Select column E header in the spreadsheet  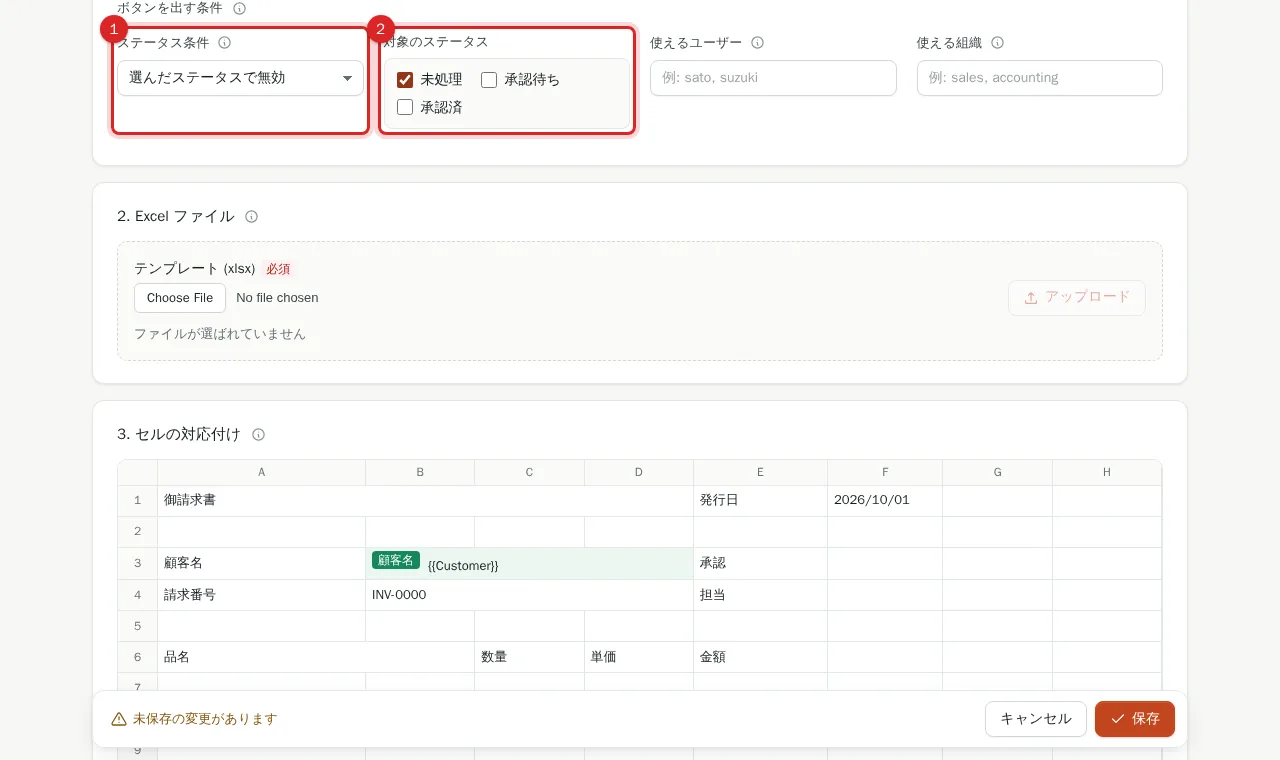tap(761, 473)
